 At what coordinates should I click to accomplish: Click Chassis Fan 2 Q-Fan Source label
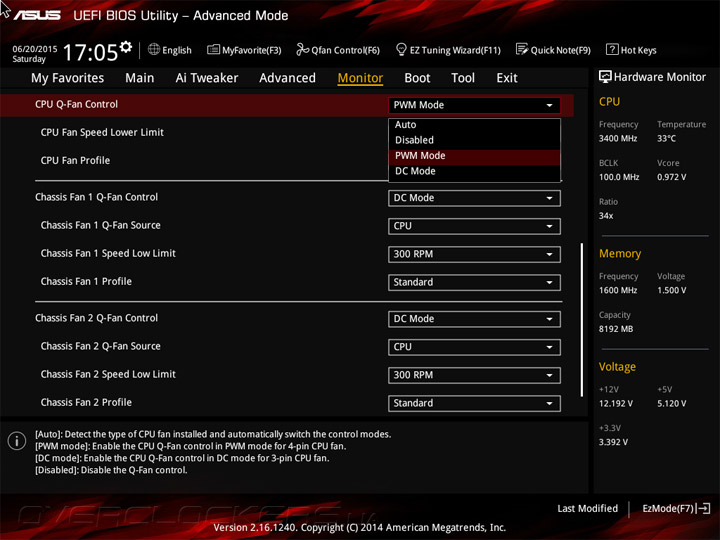click(x=101, y=346)
